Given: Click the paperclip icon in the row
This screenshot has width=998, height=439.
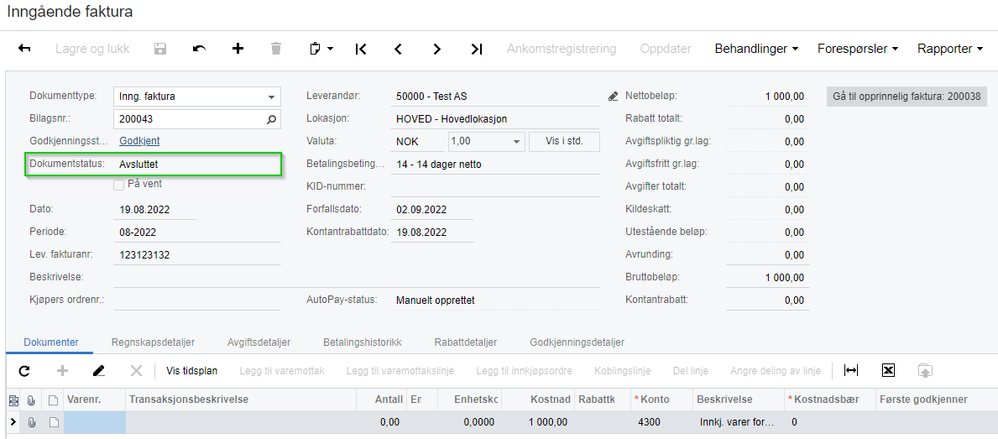Looking at the screenshot, I should 31,422.
